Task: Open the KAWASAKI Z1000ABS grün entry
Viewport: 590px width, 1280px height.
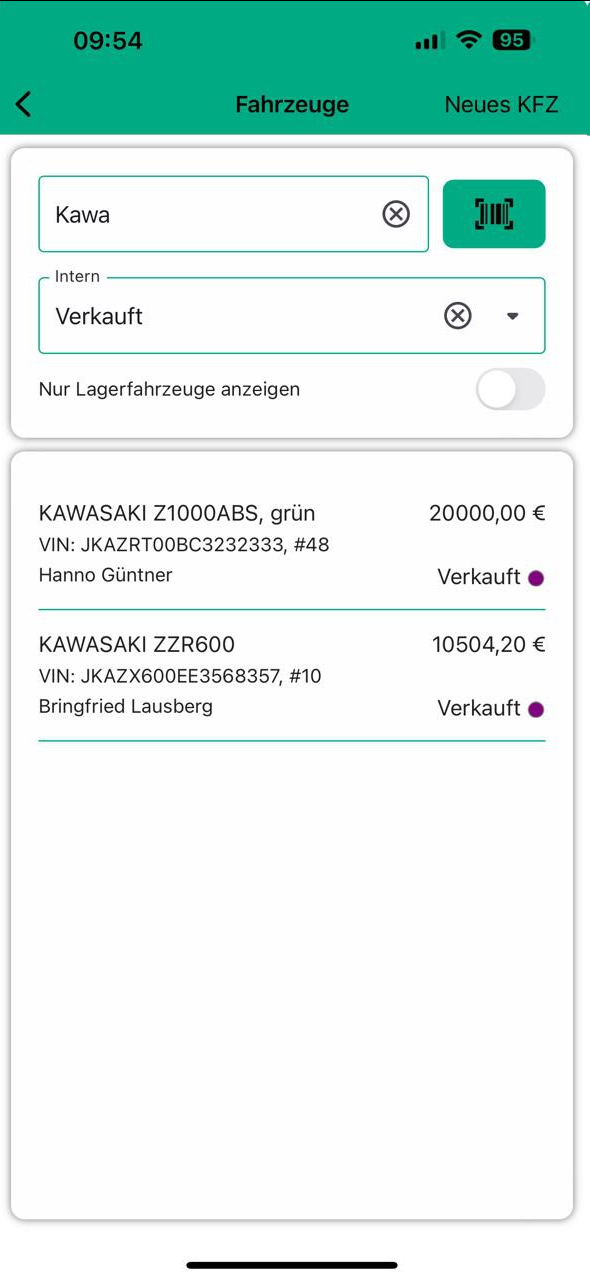Action: tap(292, 544)
